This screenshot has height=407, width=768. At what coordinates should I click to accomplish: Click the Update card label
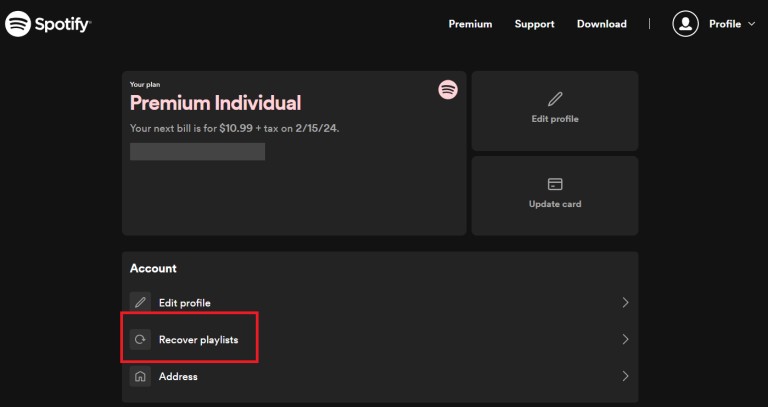[x=555, y=204]
